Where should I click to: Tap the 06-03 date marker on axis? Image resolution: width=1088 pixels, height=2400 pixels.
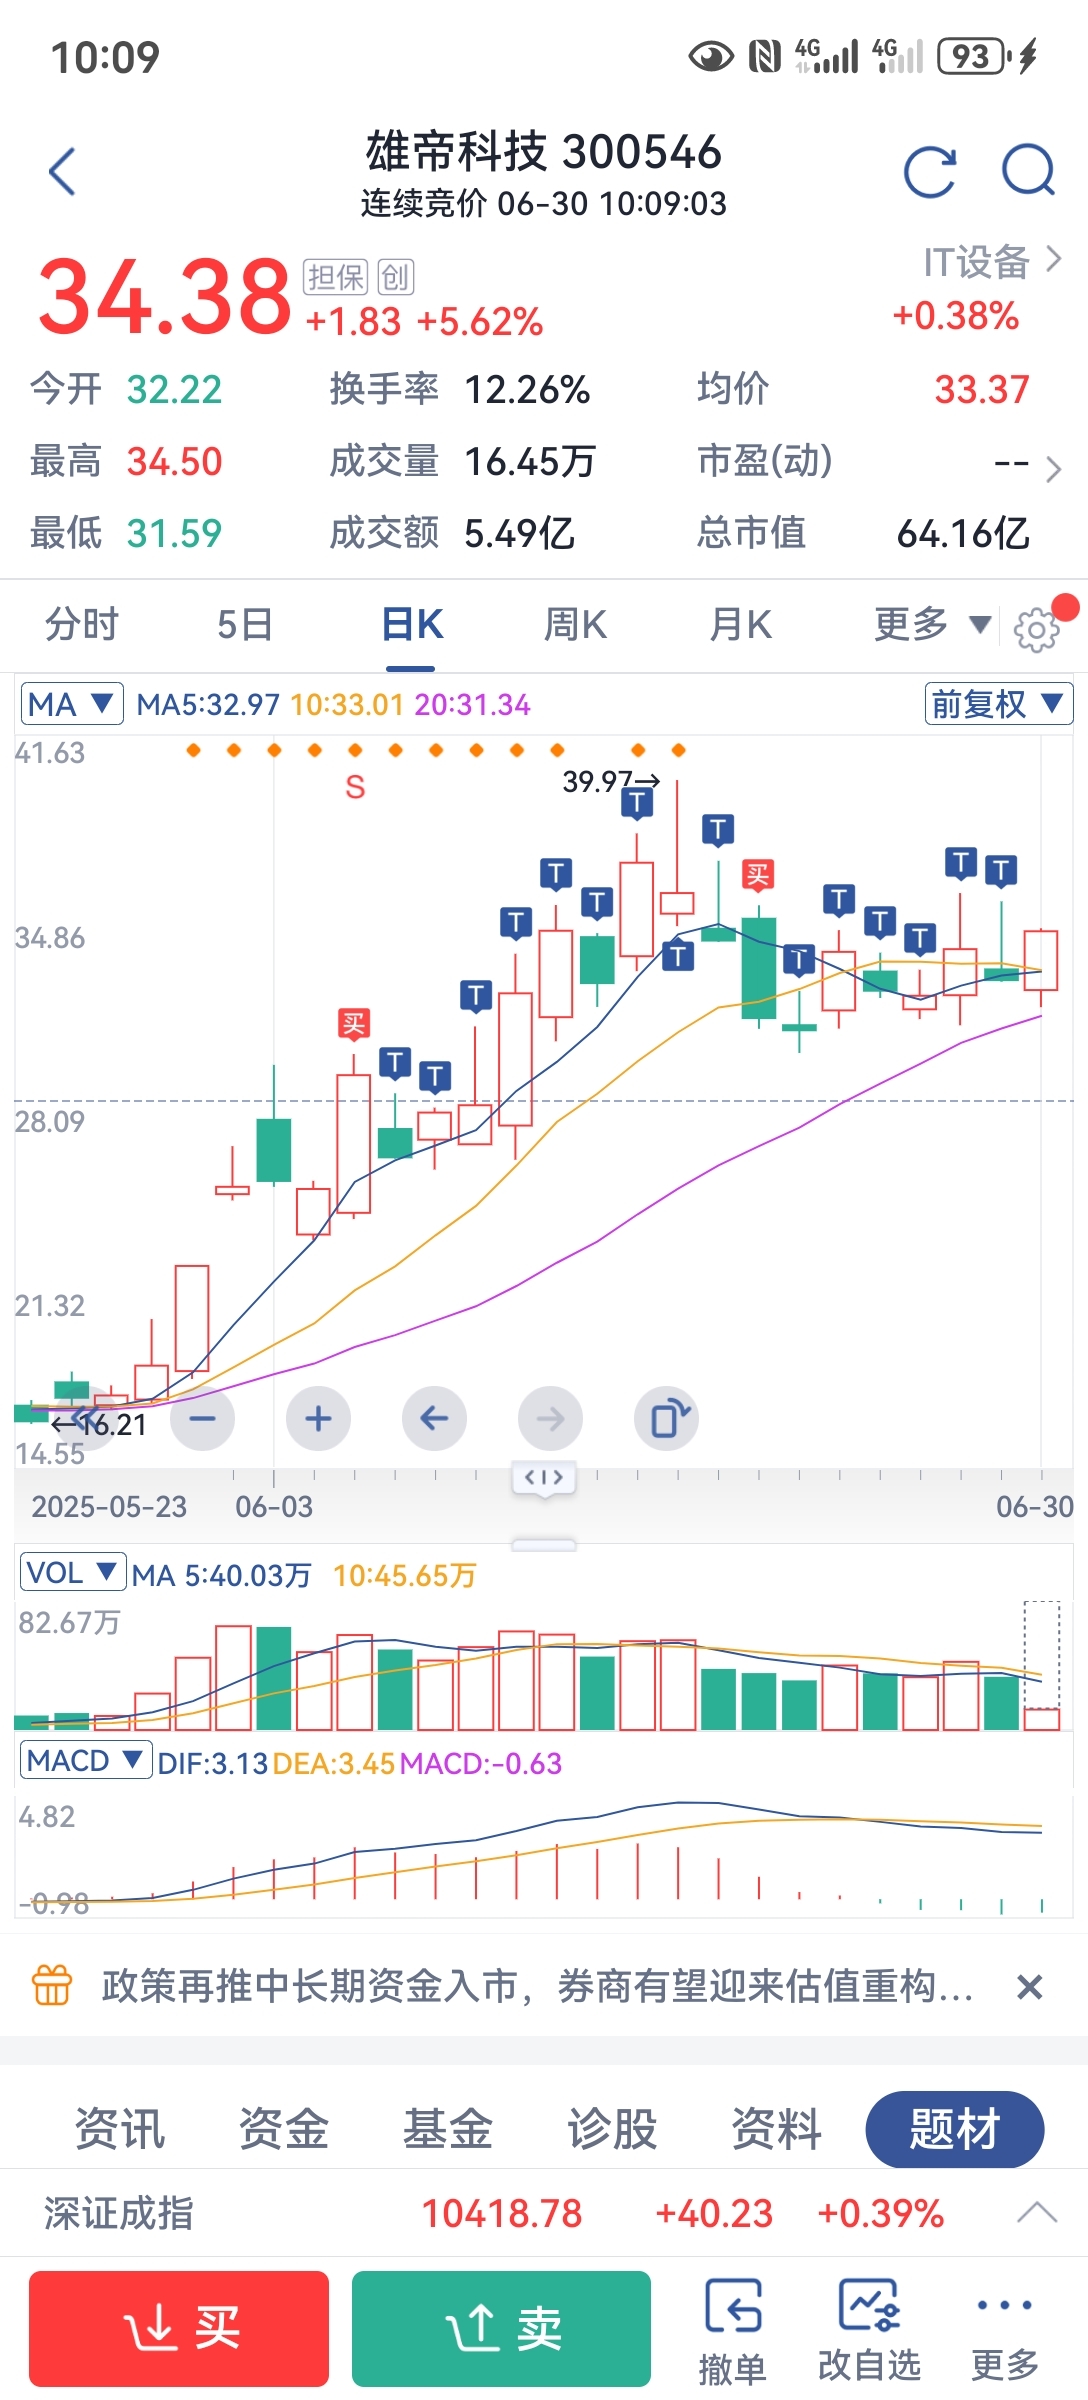(x=274, y=1506)
